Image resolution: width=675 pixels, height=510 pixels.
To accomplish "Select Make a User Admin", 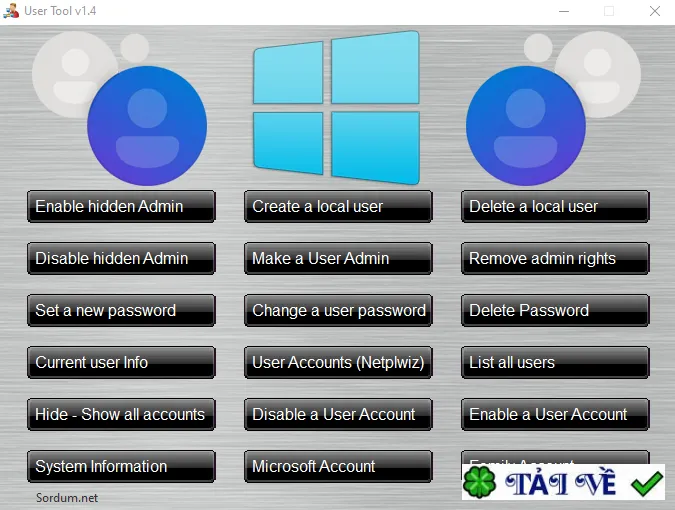I will point(338,259).
